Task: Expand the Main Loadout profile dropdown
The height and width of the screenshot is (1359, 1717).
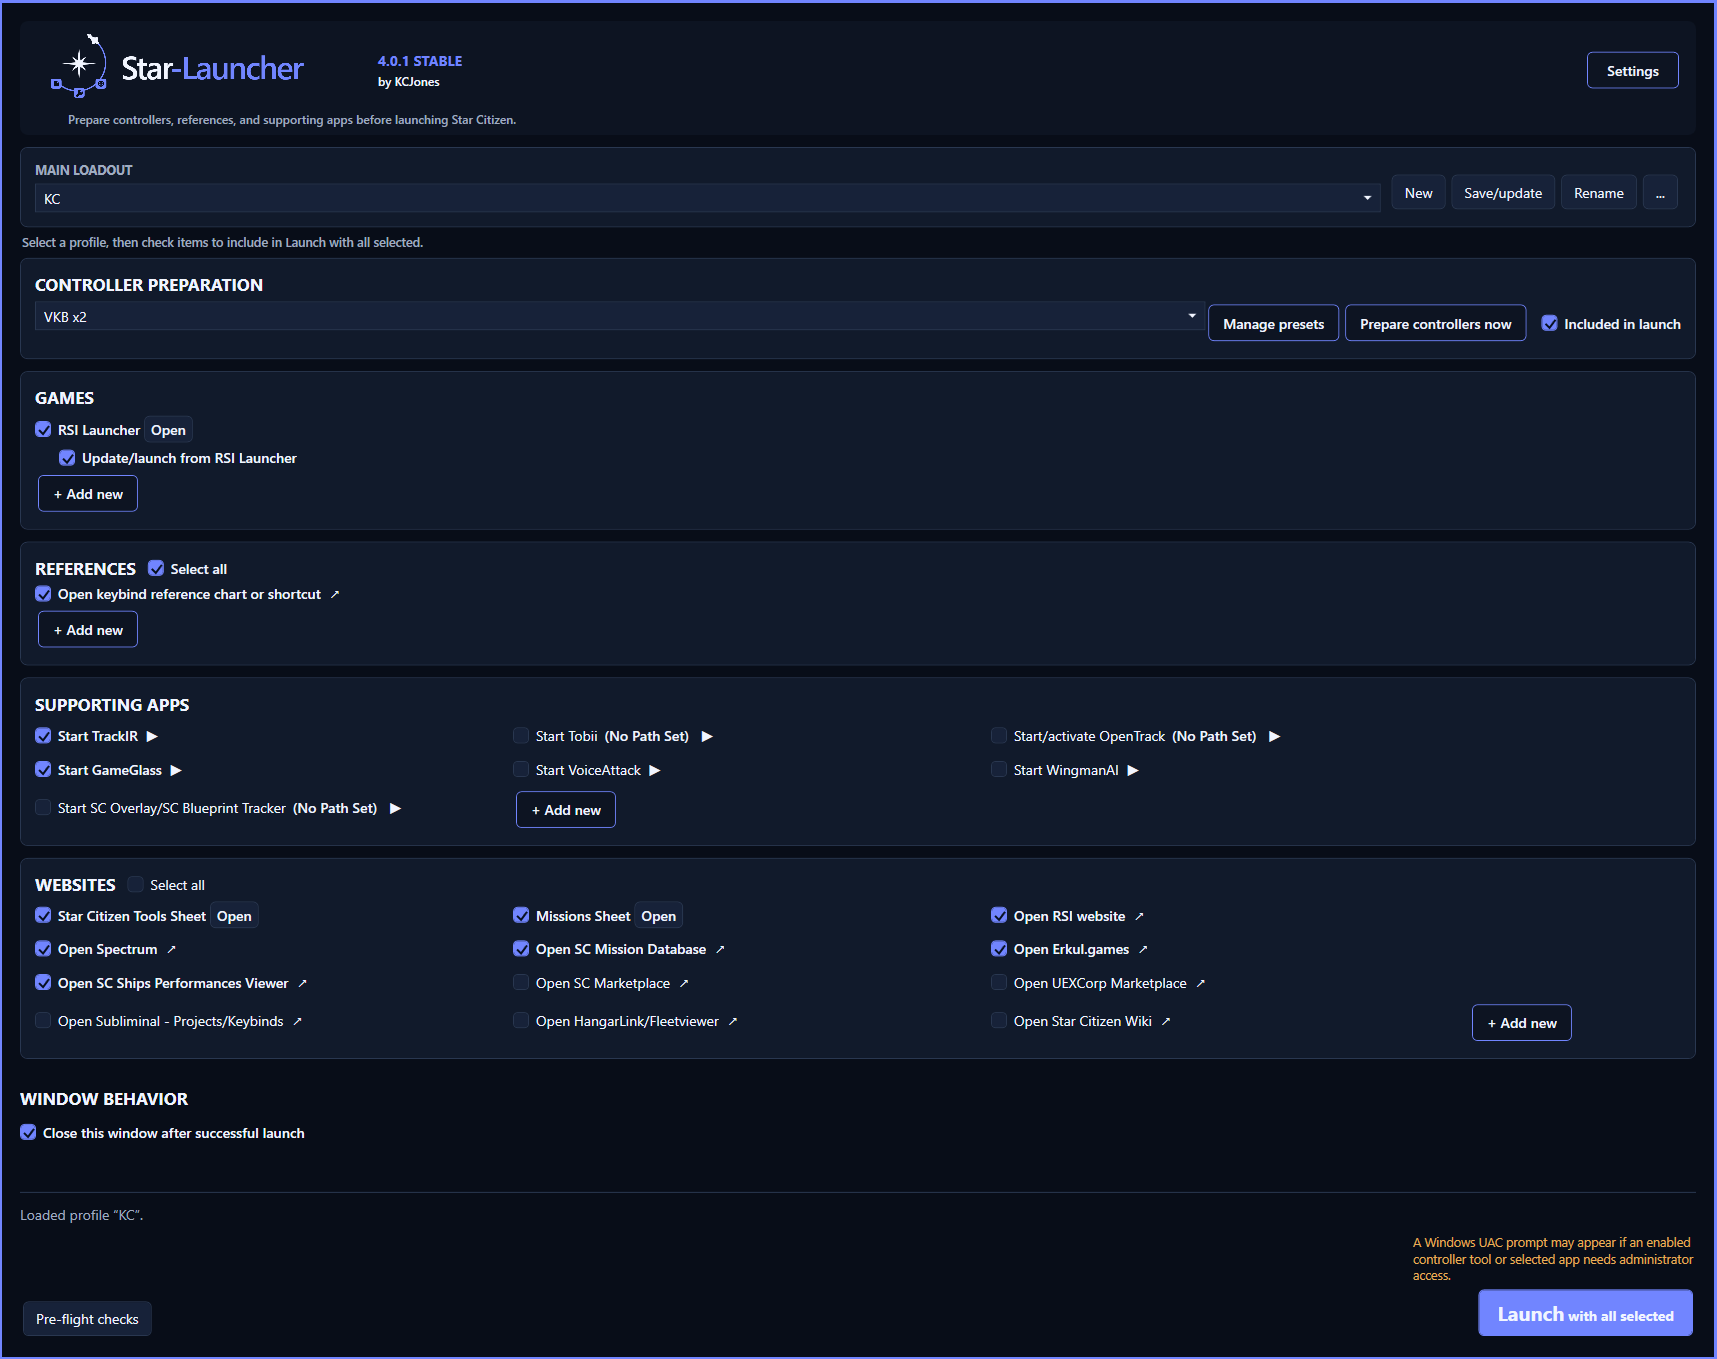Action: click(707, 198)
